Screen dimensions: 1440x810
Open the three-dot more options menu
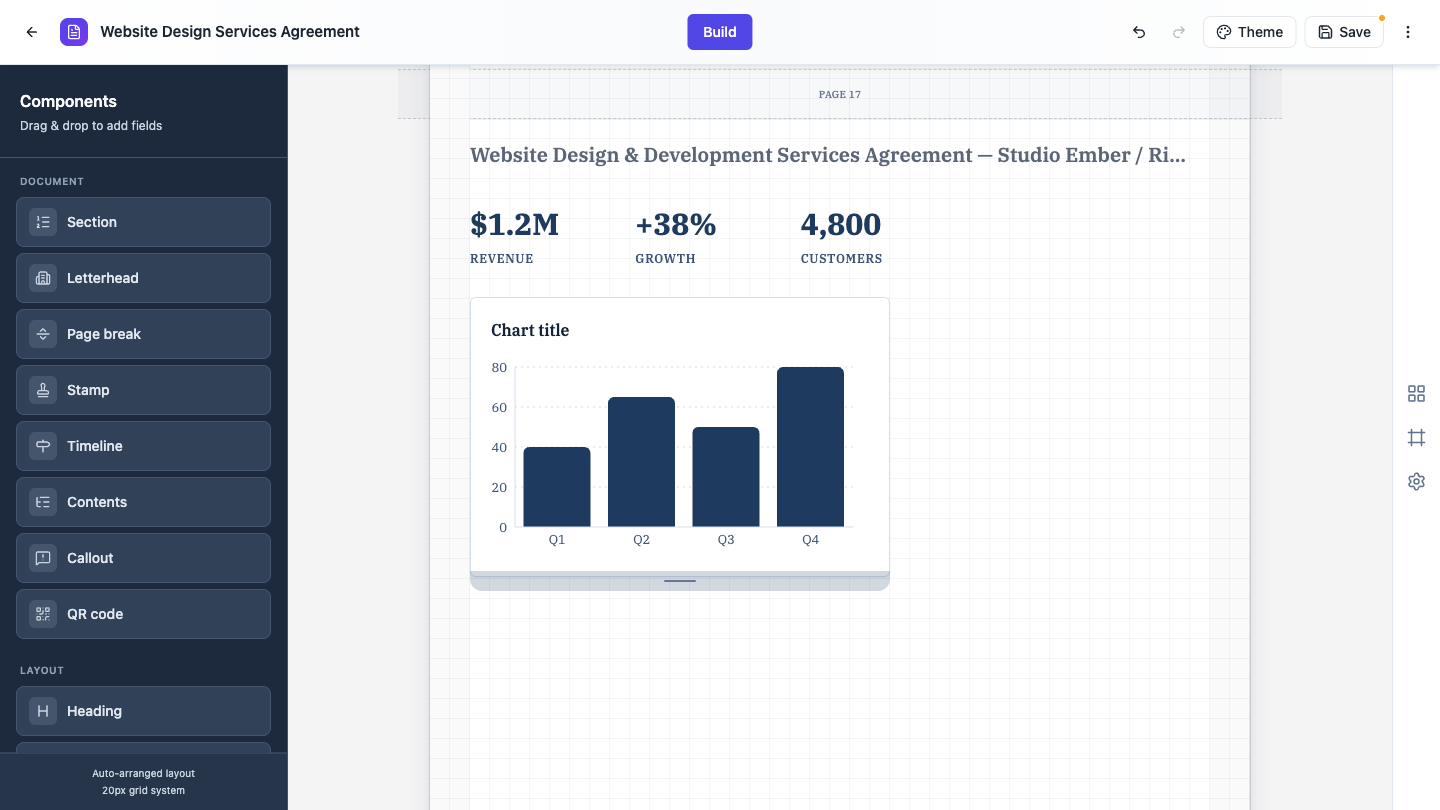(1408, 32)
